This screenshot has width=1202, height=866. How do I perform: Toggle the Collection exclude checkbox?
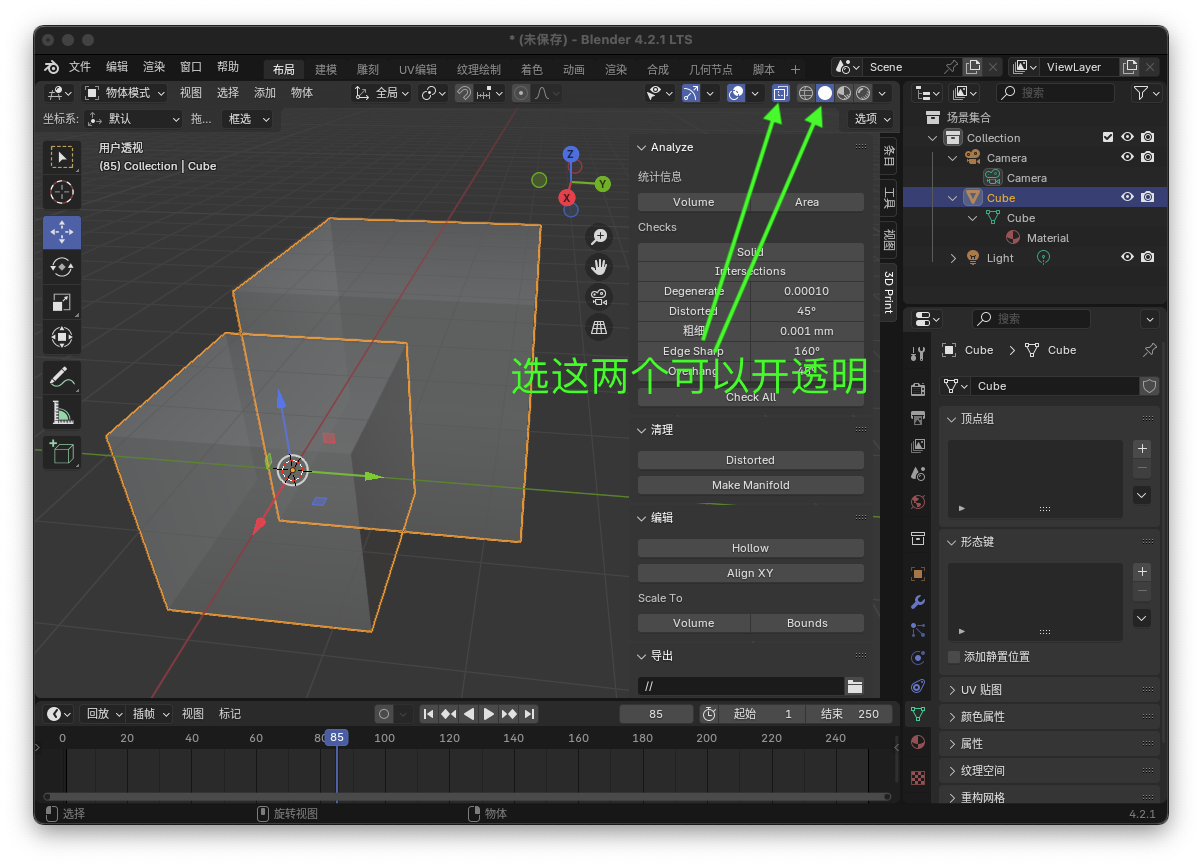pos(1107,137)
